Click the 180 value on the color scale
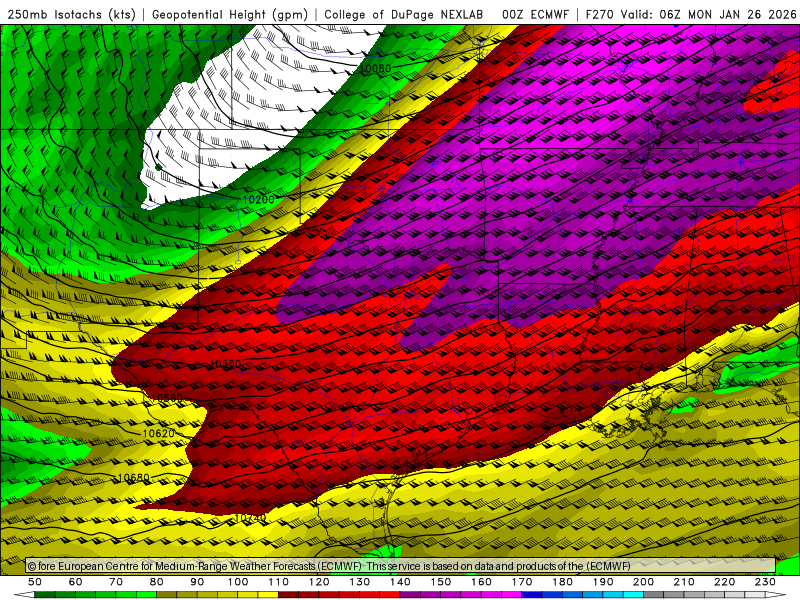This screenshot has width=800, height=600. [562, 582]
